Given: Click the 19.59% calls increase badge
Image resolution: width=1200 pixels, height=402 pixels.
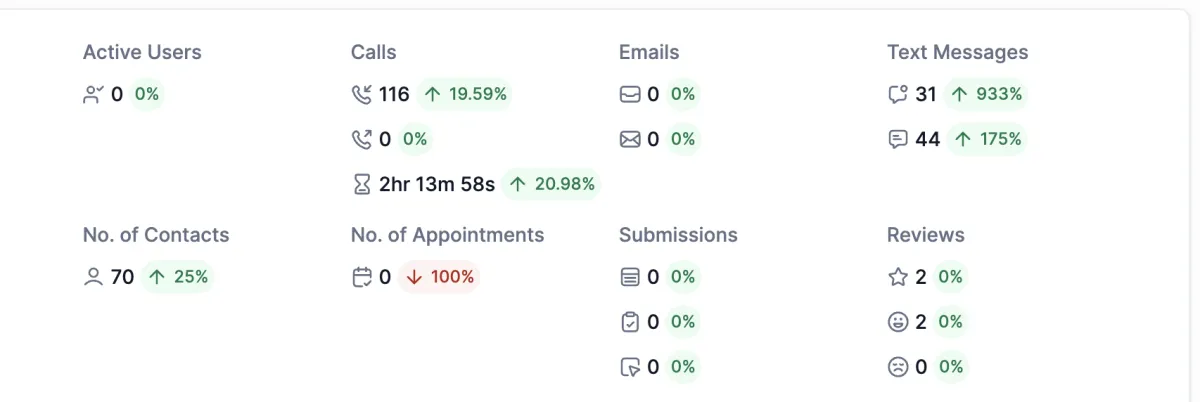Looking at the screenshot, I should (465, 95).
